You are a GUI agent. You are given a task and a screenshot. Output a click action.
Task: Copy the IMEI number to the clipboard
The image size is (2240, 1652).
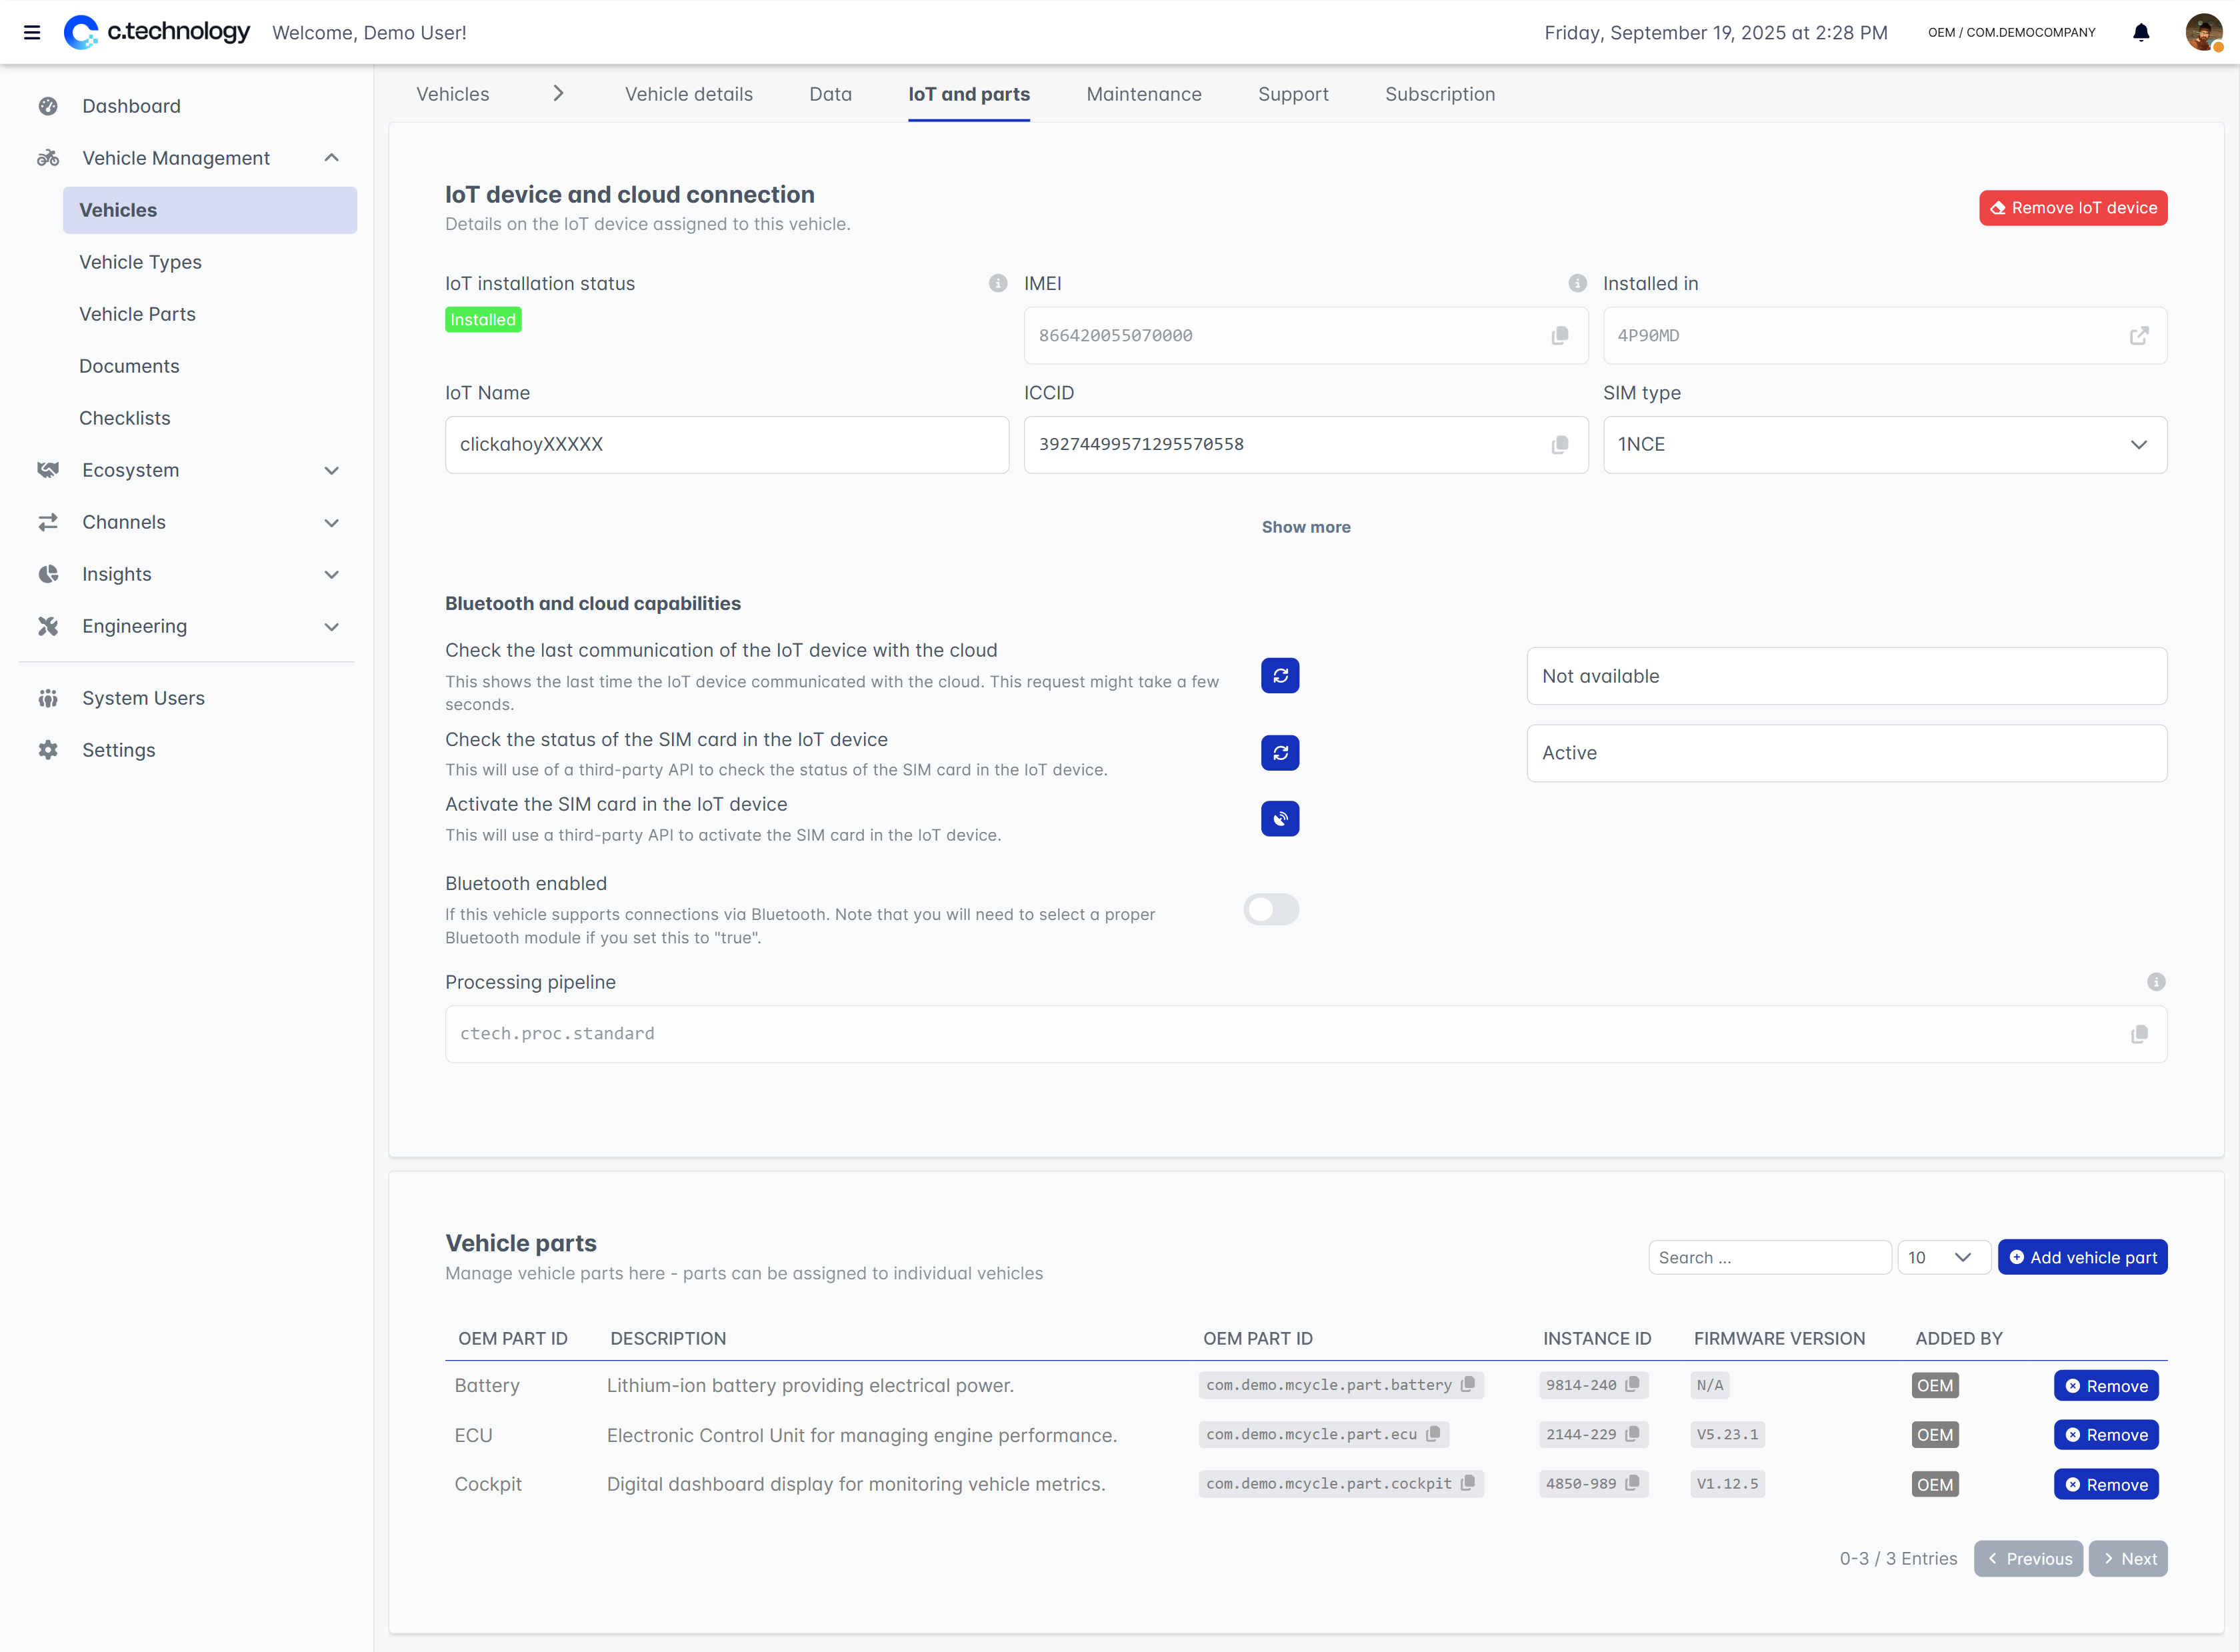1559,336
